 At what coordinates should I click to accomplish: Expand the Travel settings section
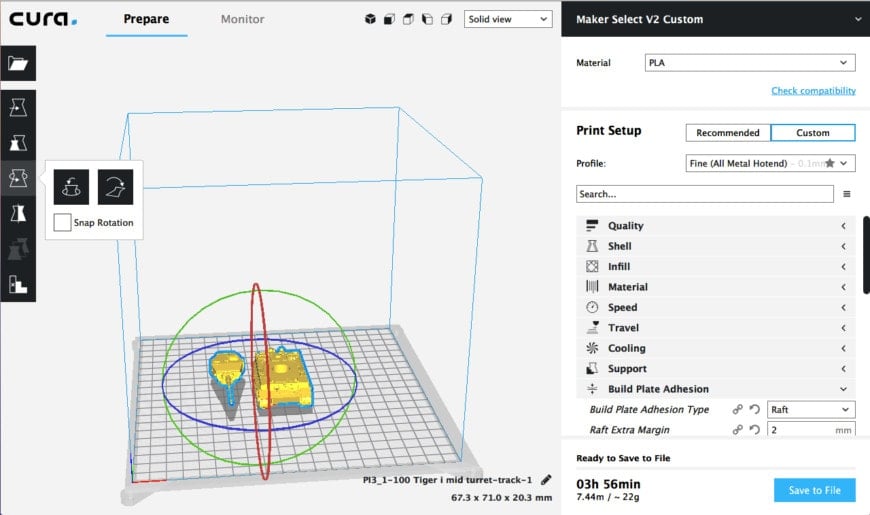click(716, 327)
